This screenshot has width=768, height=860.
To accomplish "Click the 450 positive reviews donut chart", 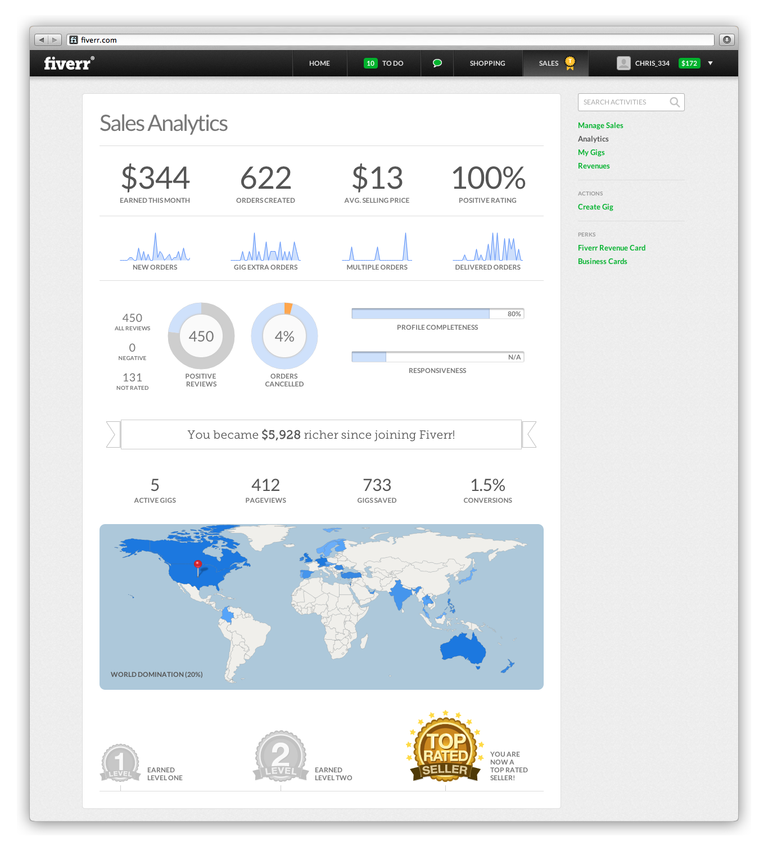I will 201,336.
